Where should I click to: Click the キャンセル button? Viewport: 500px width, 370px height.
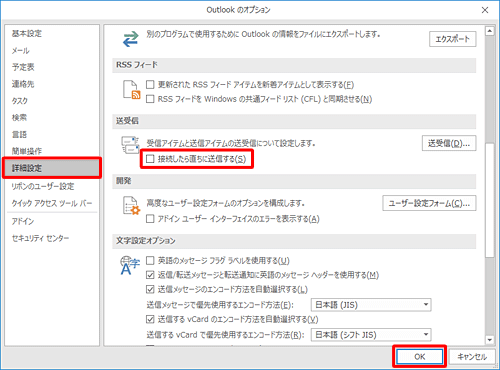tap(472, 357)
